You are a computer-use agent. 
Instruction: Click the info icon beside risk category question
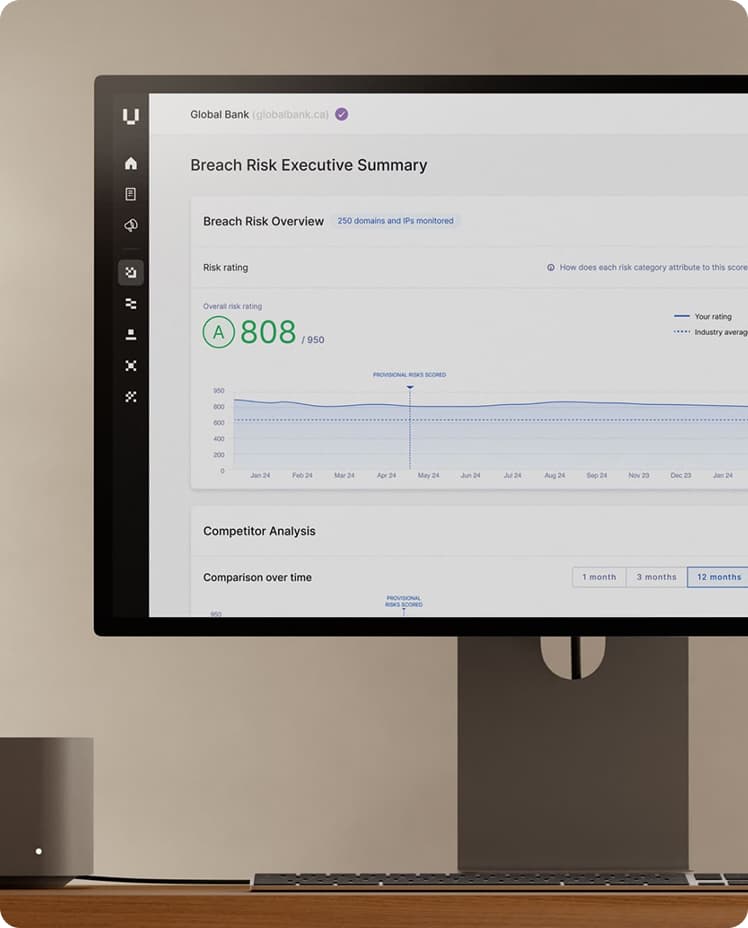550,268
